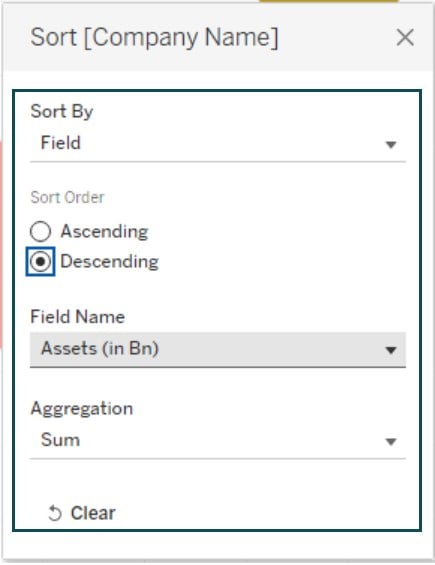Image resolution: width=435 pixels, height=565 pixels.
Task: Click the Field Name dropdown arrow icon
Action: (x=391, y=350)
